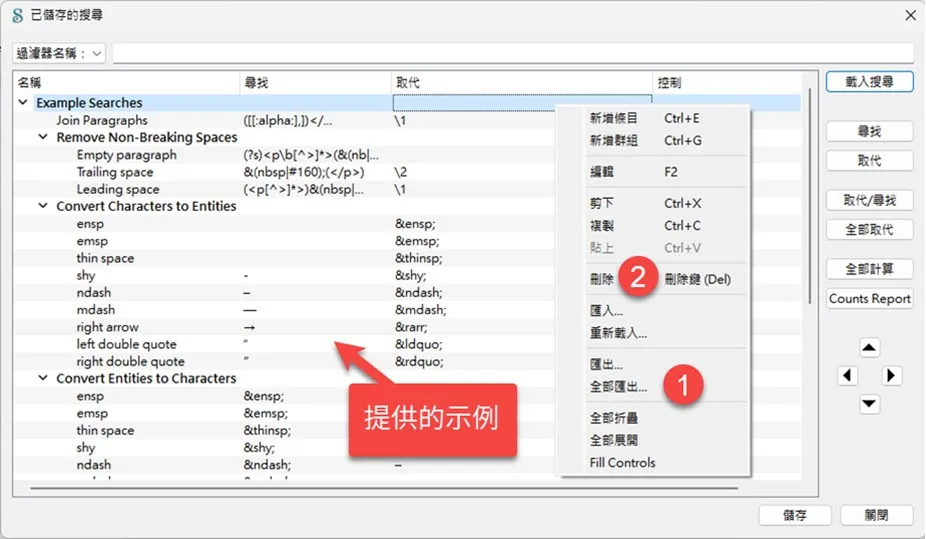Click the Sigil app icon in title bar

point(18,15)
